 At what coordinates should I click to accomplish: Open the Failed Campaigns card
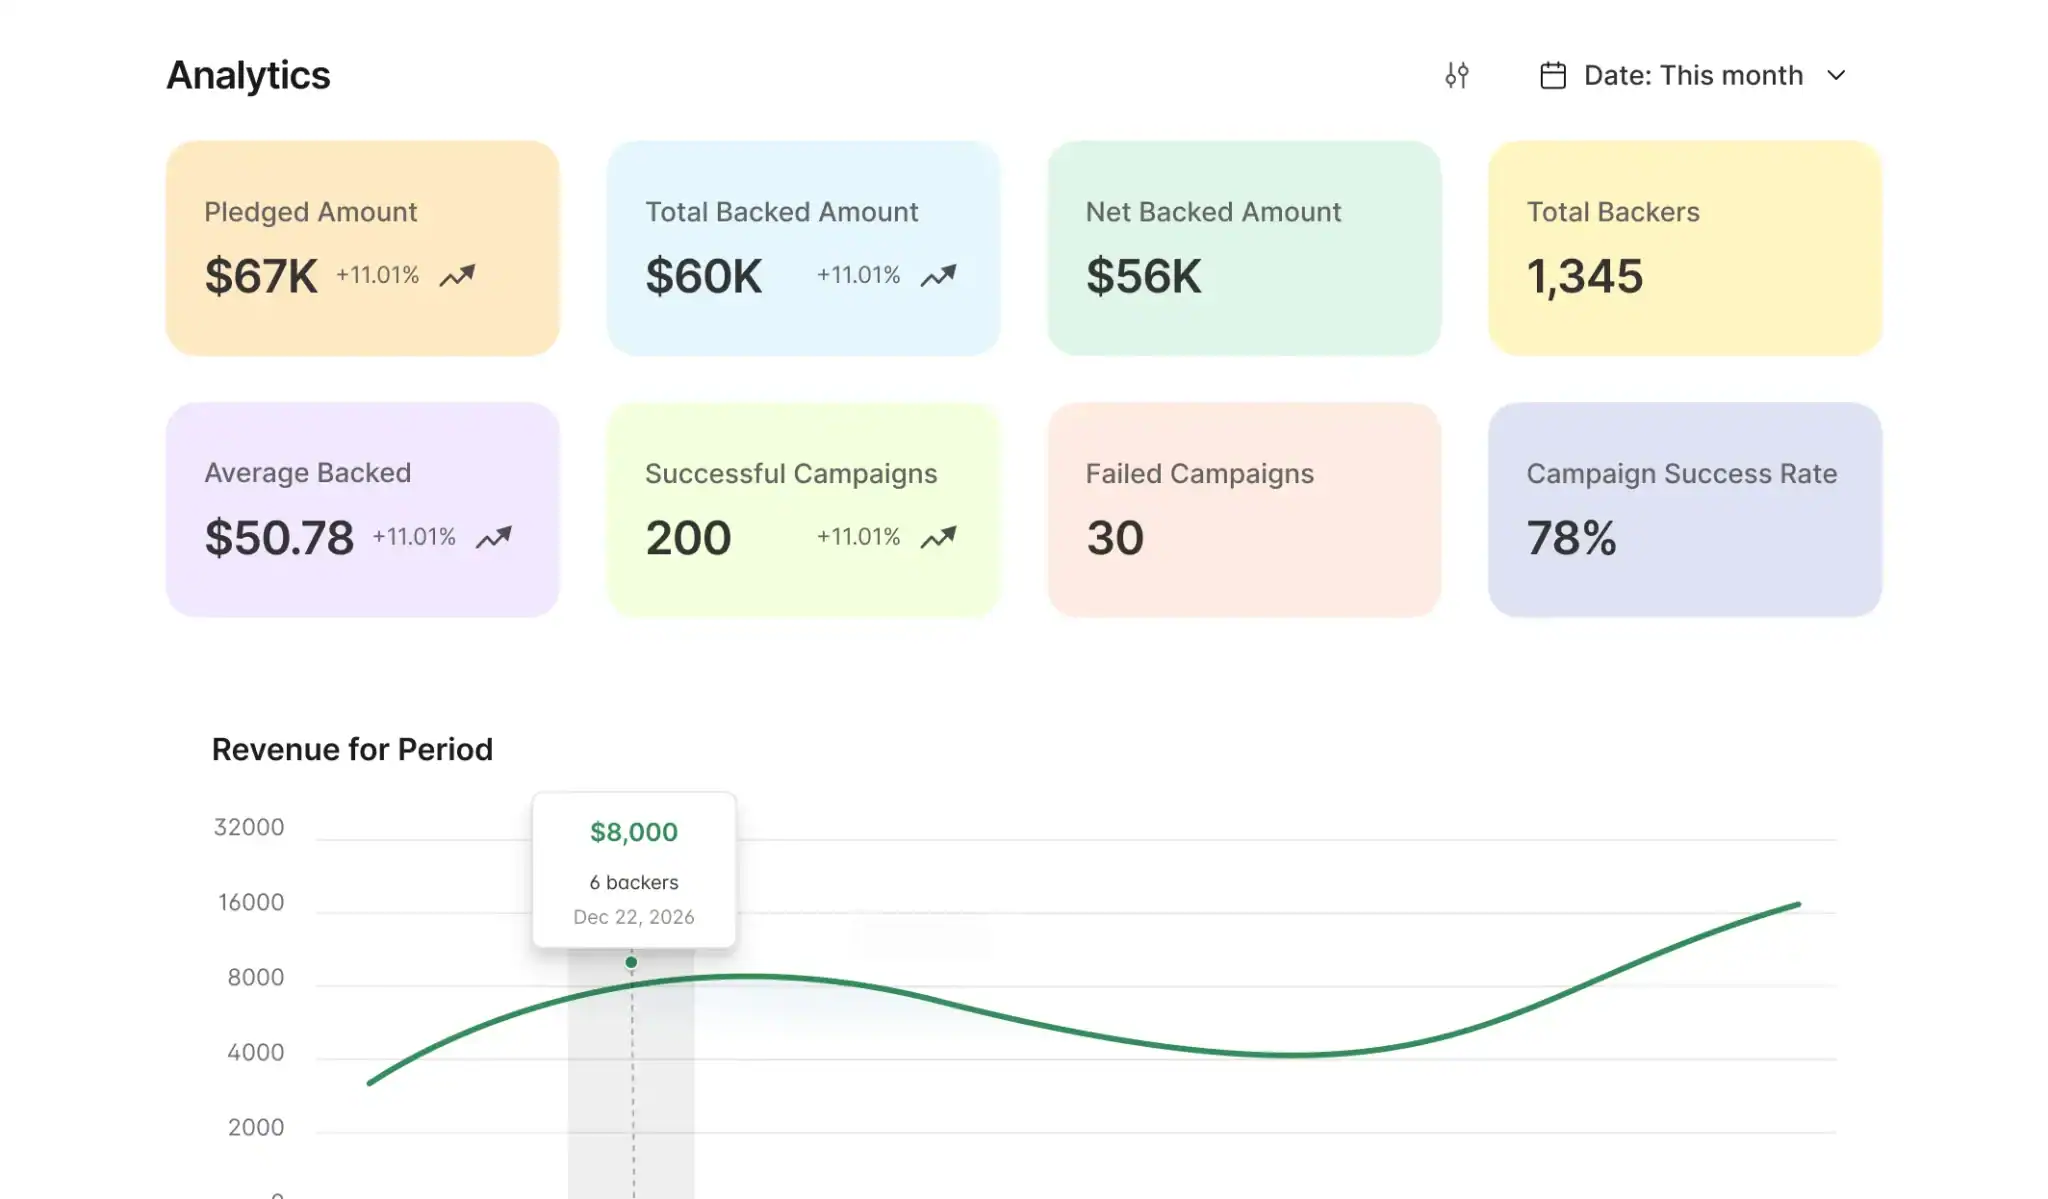(x=1244, y=510)
